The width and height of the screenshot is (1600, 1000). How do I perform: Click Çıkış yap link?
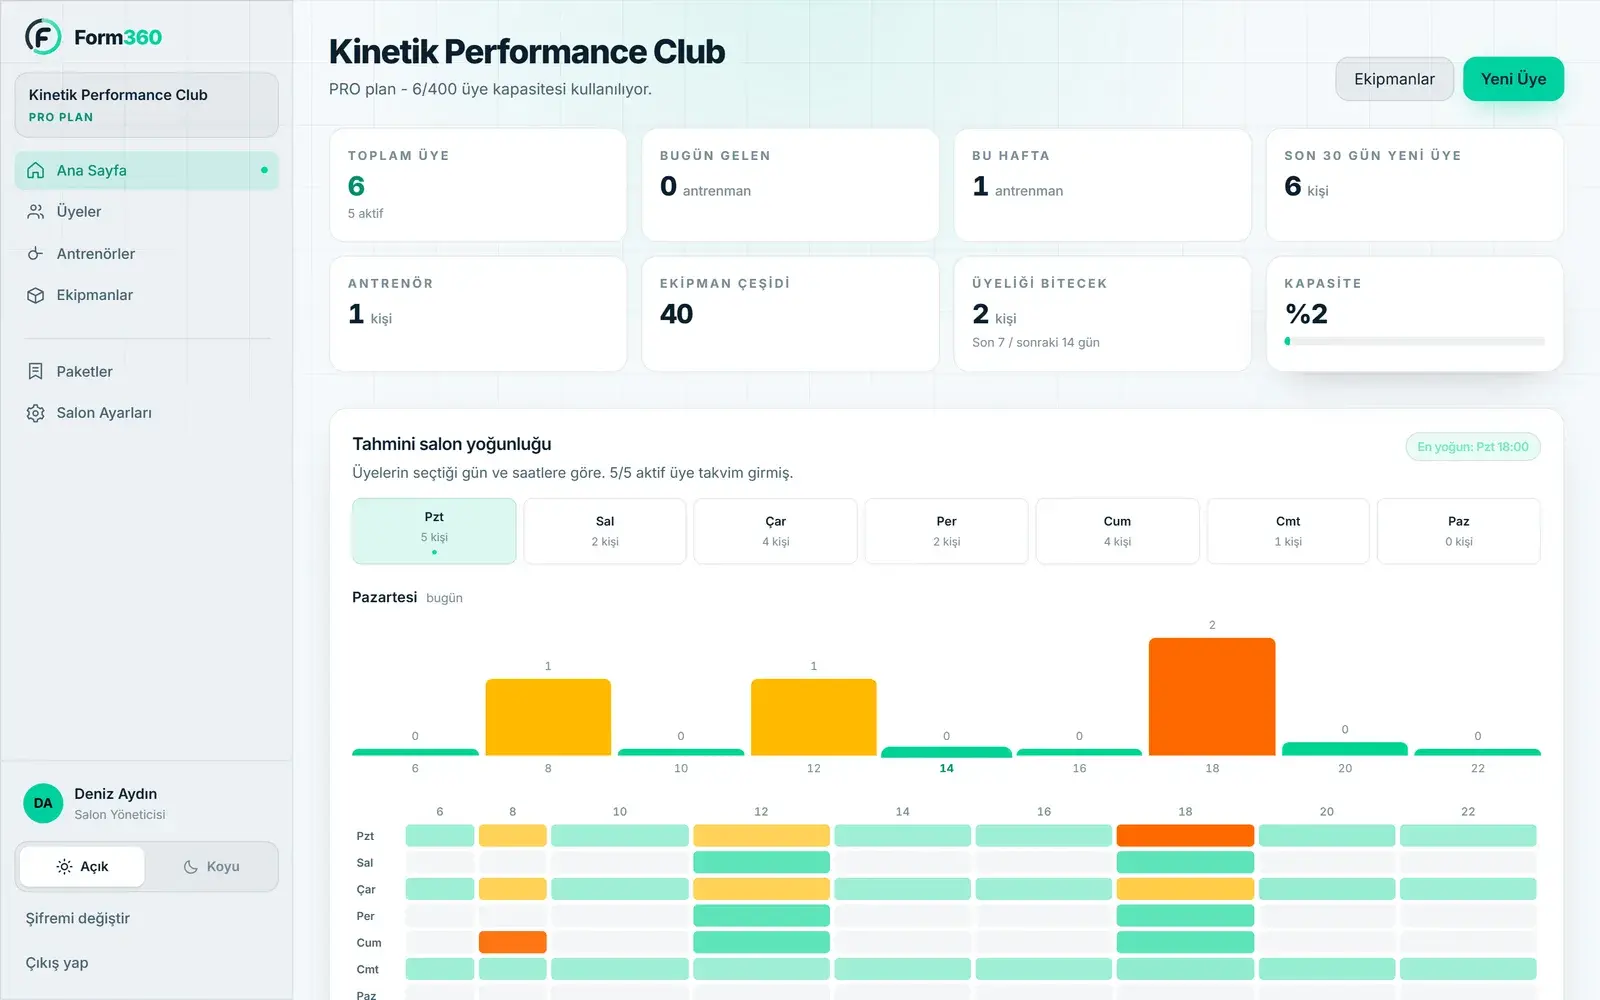[57, 963]
